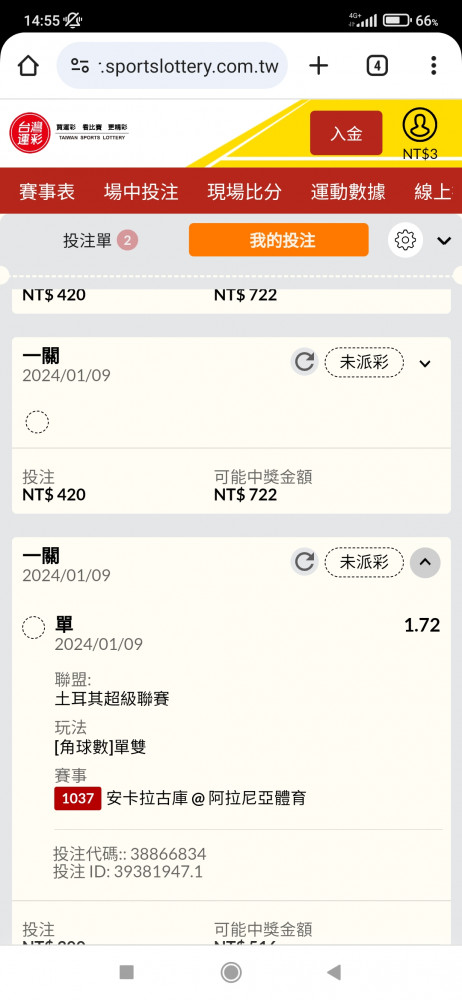Tap the Taiwan Sports Lottery logo

coord(69,133)
